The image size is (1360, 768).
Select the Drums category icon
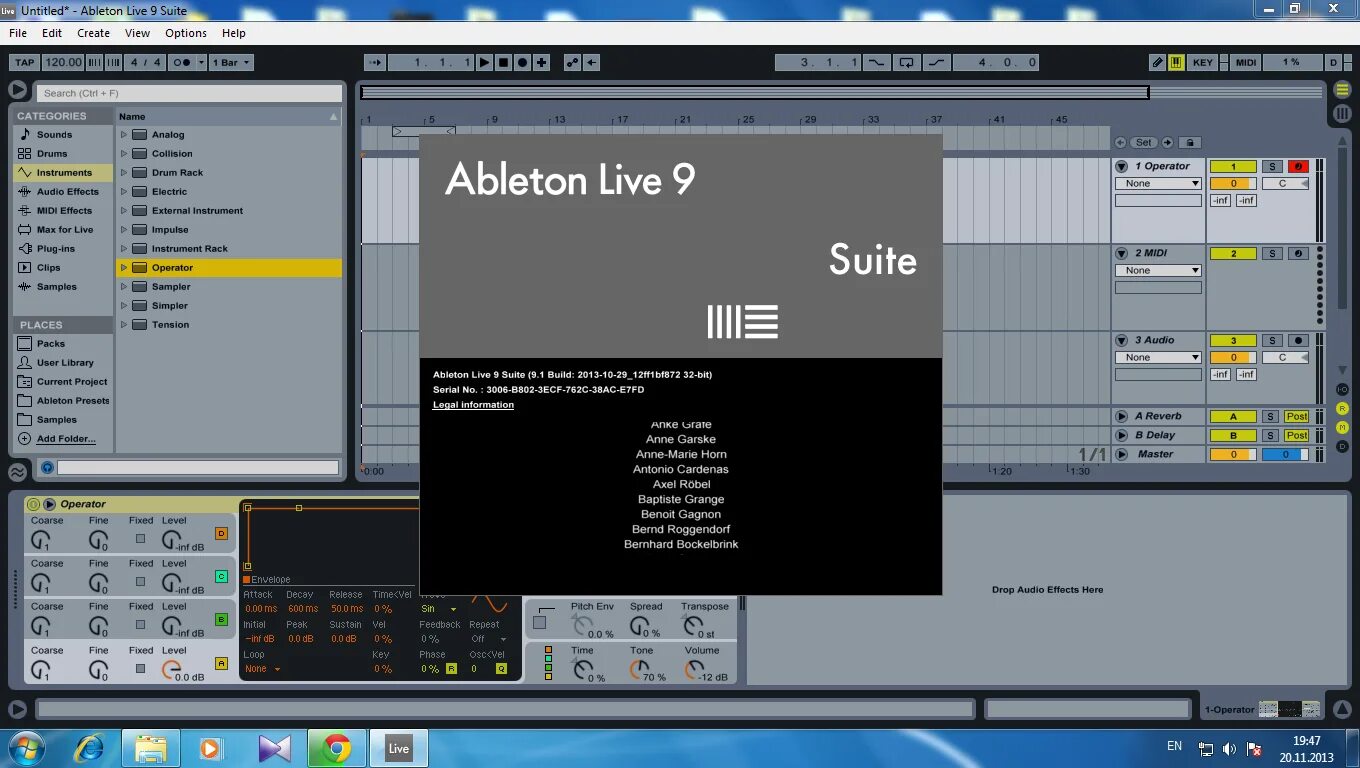(x=25, y=154)
